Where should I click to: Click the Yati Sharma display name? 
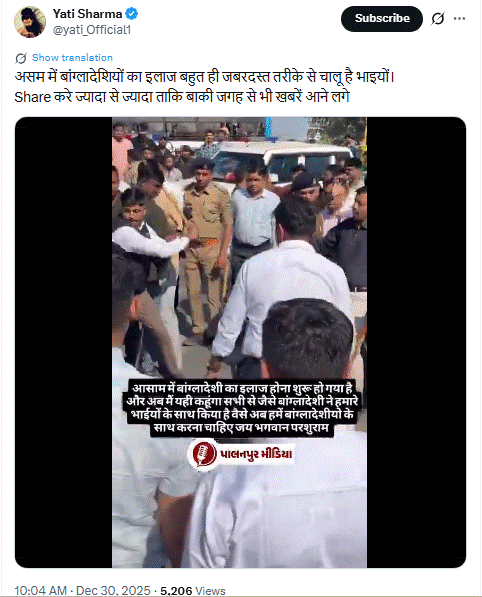click(x=88, y=14)
